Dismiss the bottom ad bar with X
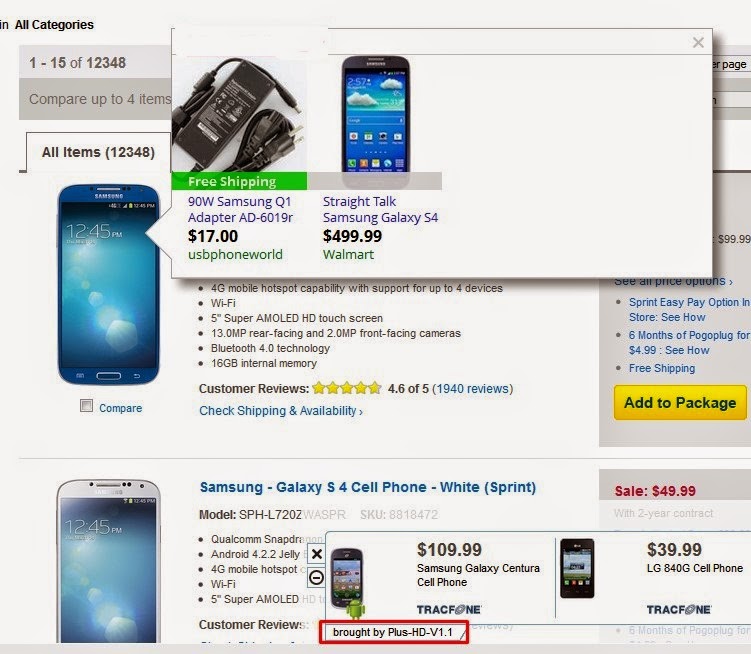The image size is (751, 654). (317, 554)
